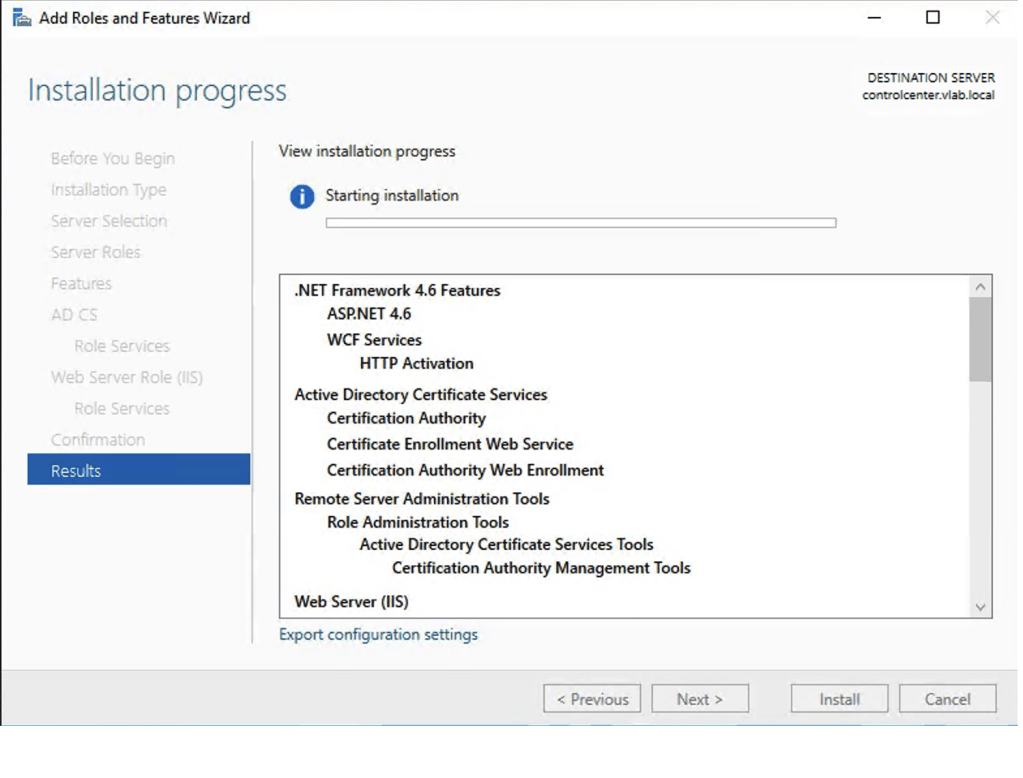Select the Results step in sidebar

coord(138,470)
